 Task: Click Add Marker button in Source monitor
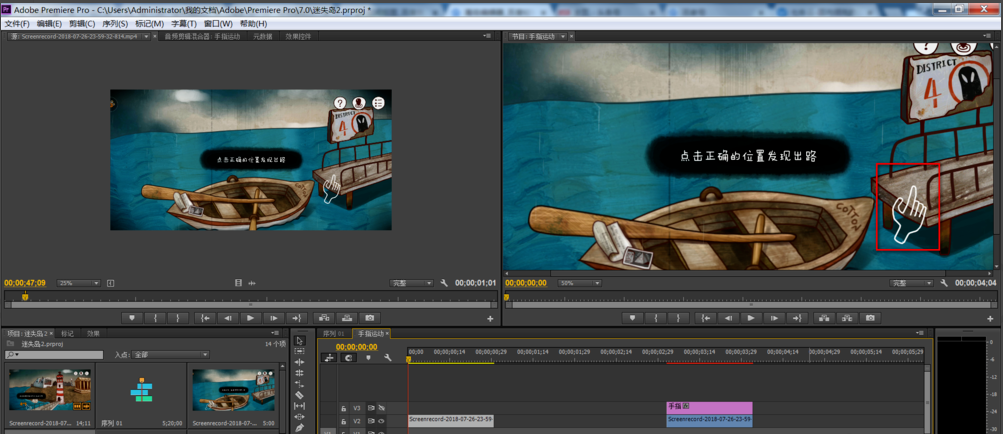point(132,318)
